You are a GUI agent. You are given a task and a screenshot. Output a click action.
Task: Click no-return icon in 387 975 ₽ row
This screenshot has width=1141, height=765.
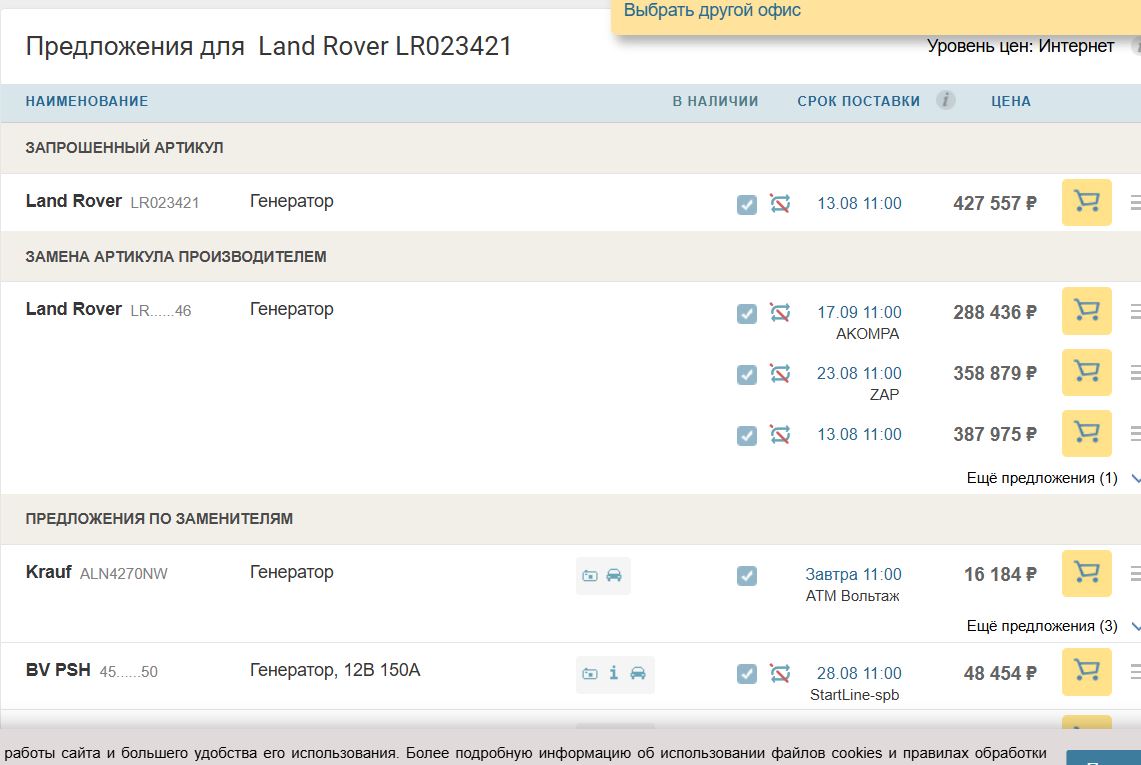point(780,435)
